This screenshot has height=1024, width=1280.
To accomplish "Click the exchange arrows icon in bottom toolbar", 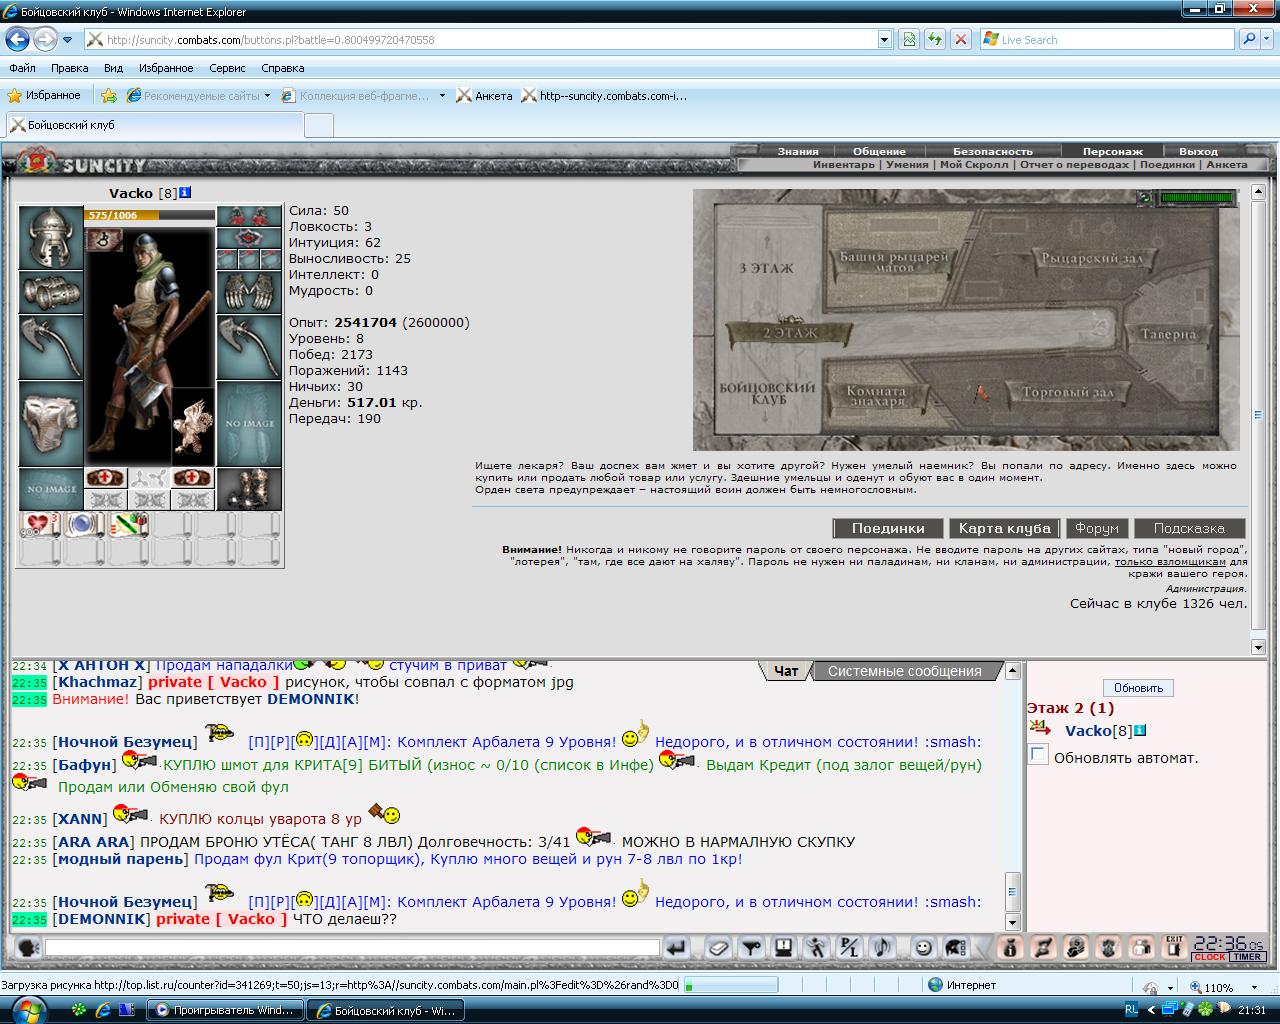I will 1043,947.
